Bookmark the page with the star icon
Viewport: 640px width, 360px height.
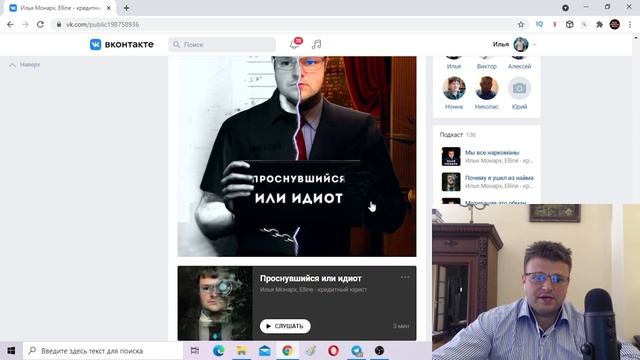click(521, 24)
